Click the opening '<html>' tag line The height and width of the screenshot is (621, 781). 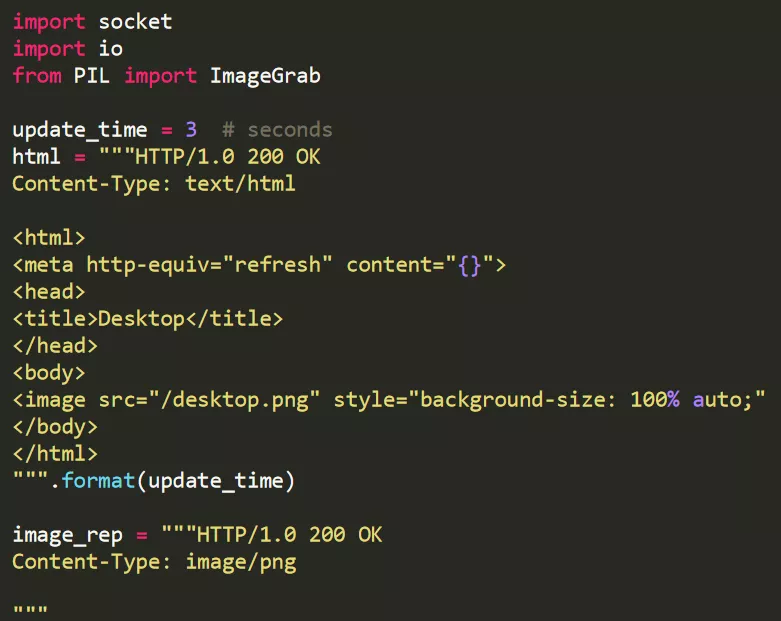[49, 238]
